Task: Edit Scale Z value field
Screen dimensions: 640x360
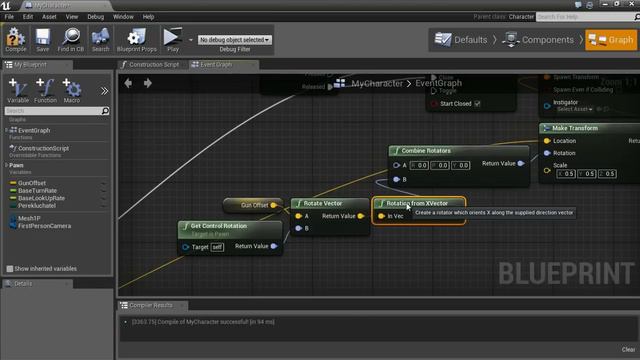Action: coord(608,173)
